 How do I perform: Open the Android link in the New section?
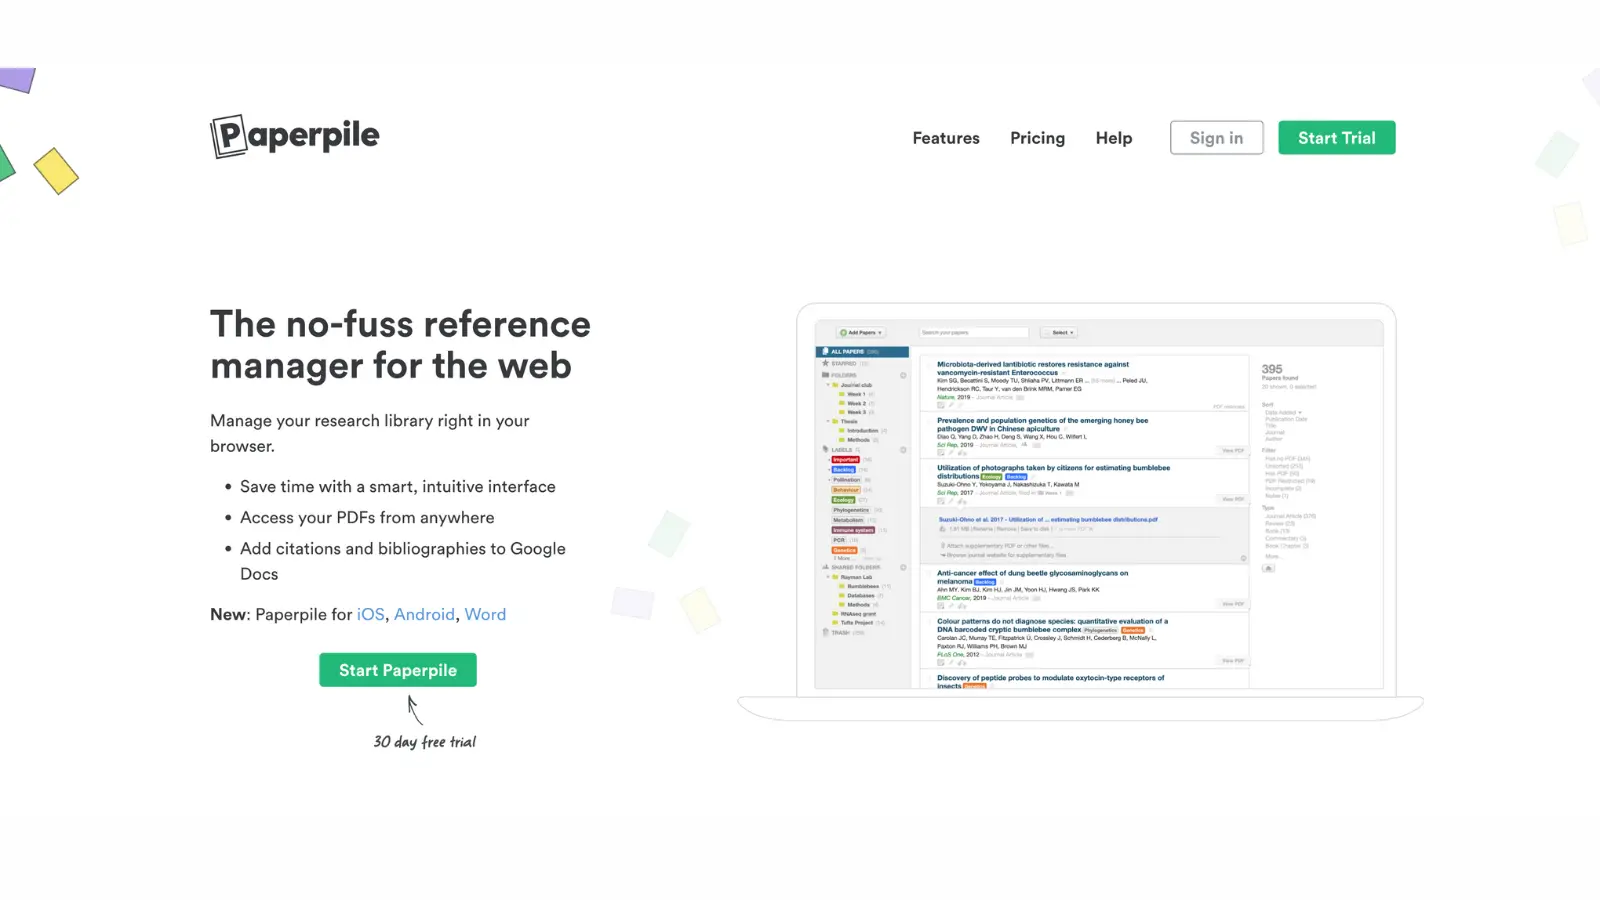(x=424, y=614)
